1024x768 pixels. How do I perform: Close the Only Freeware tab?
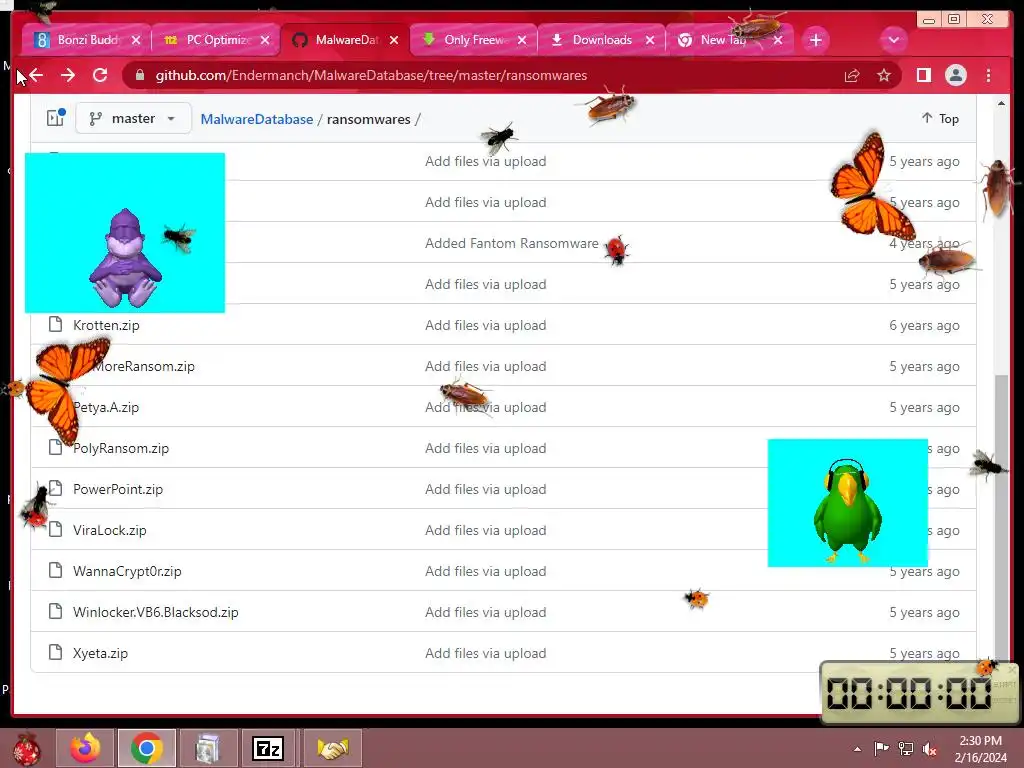[522, 40]
